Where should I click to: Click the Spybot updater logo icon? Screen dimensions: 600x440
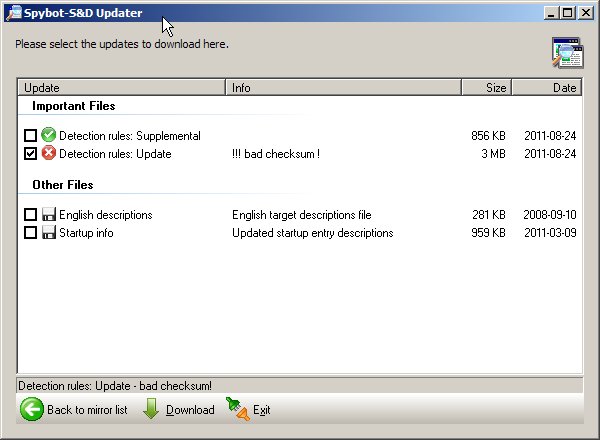click(x=568, y=53)
